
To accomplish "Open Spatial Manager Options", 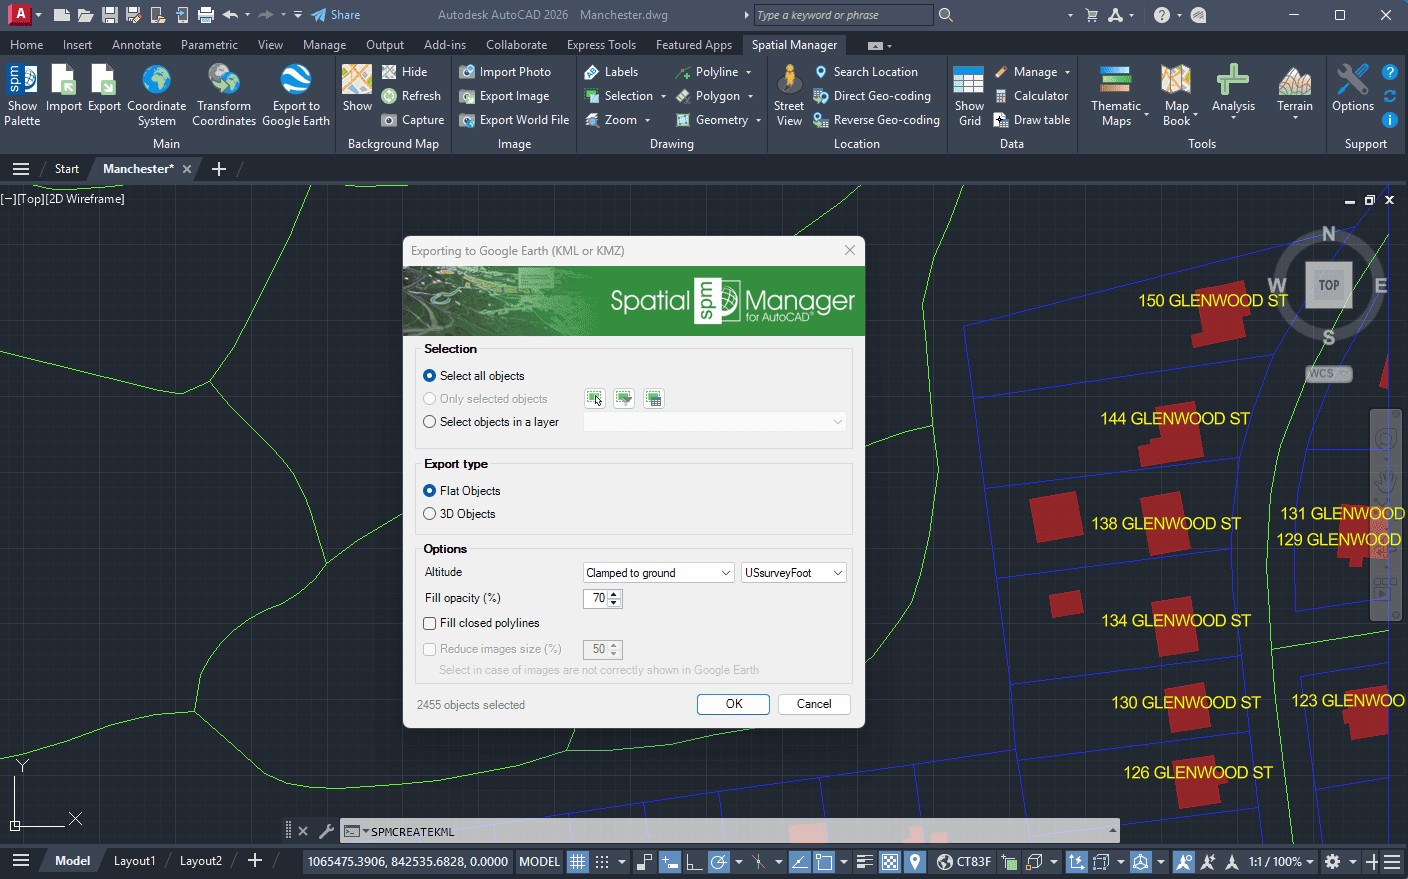I will click(1353, 89).
